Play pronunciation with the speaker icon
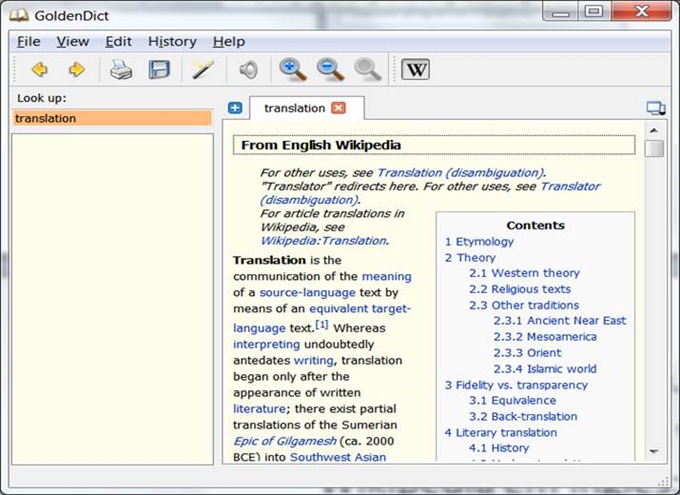Screen dimensions: 680x495 (x=248, y=69)
